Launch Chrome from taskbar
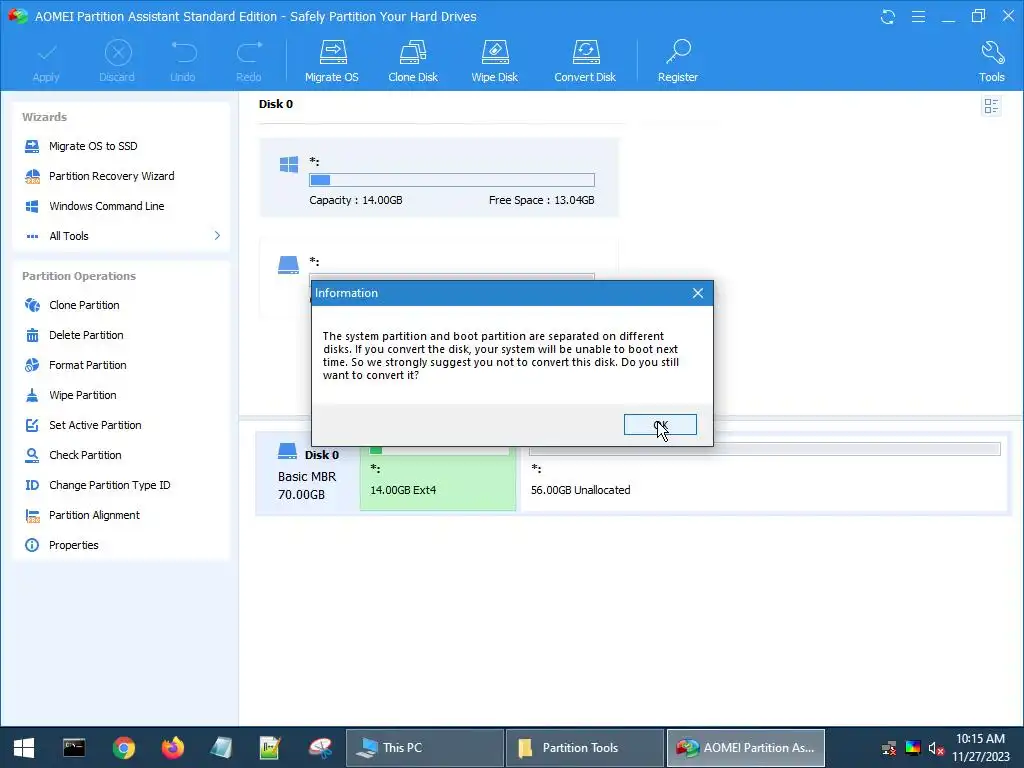1024x768 pixels. point(123,748)
